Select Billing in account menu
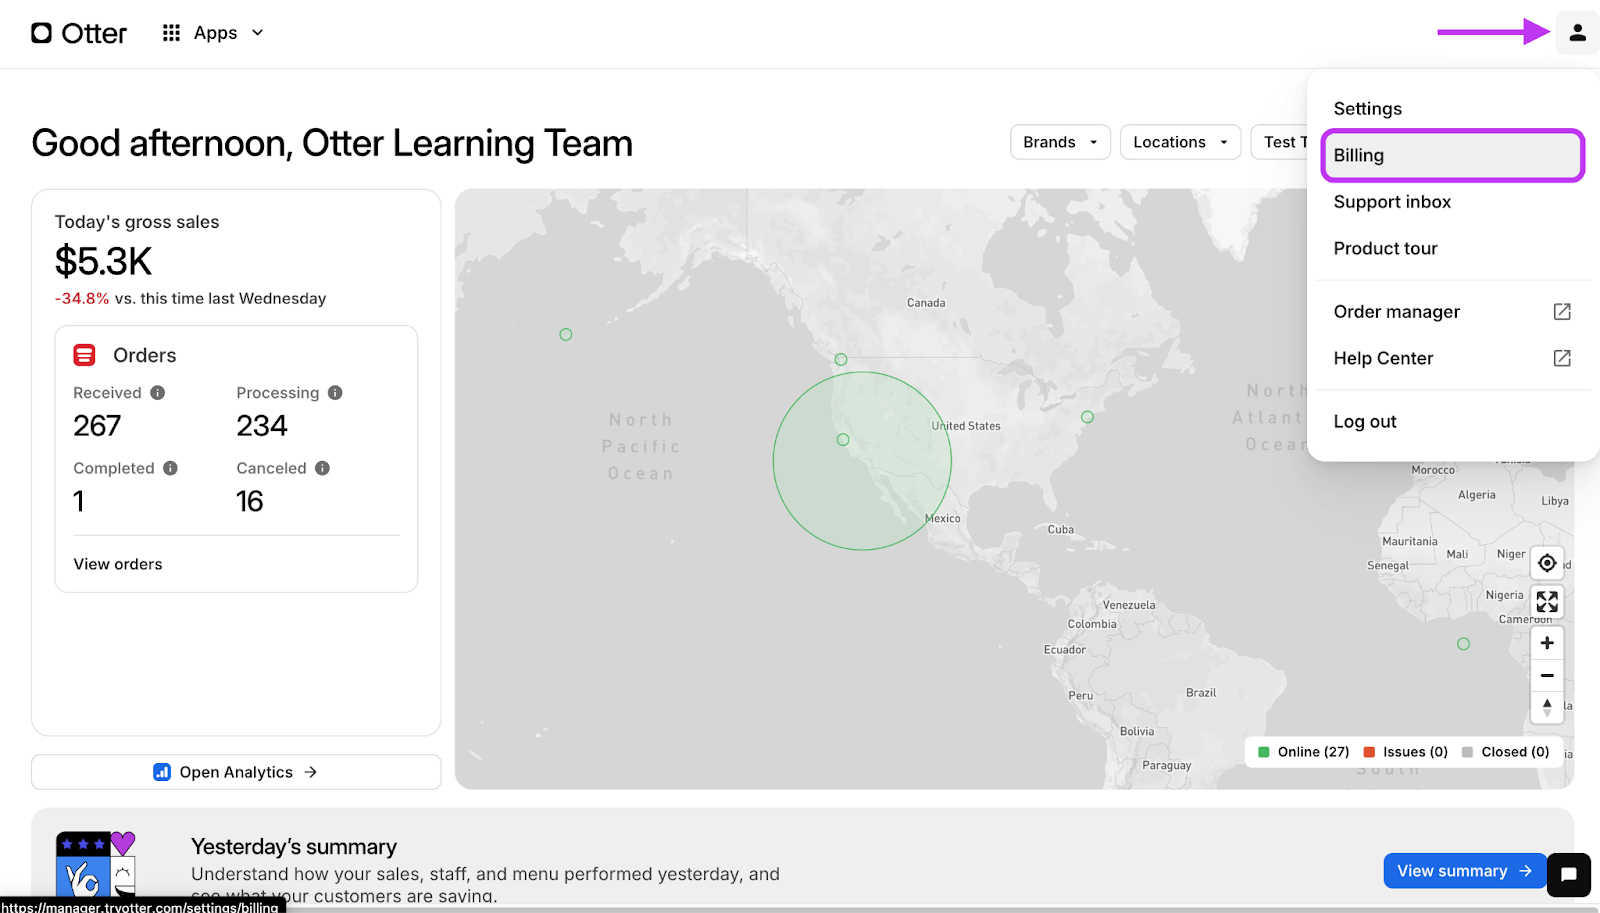The image size is (1600, 913). [x=1452, y=156]
